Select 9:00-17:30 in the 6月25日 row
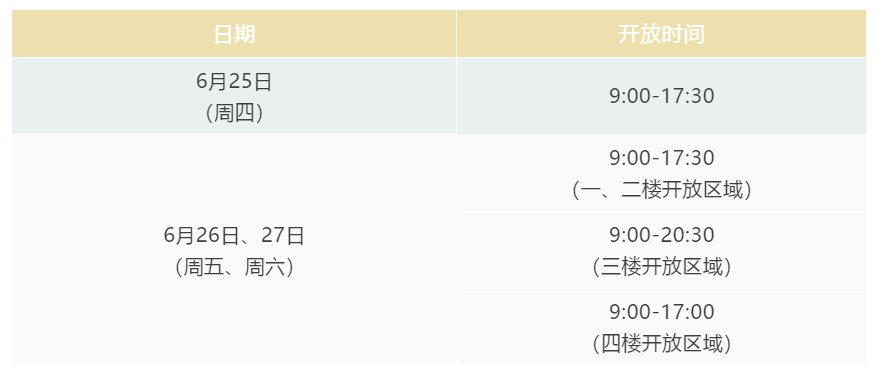The height and width of the screenshot is (385, 886). tap(662, 96)
